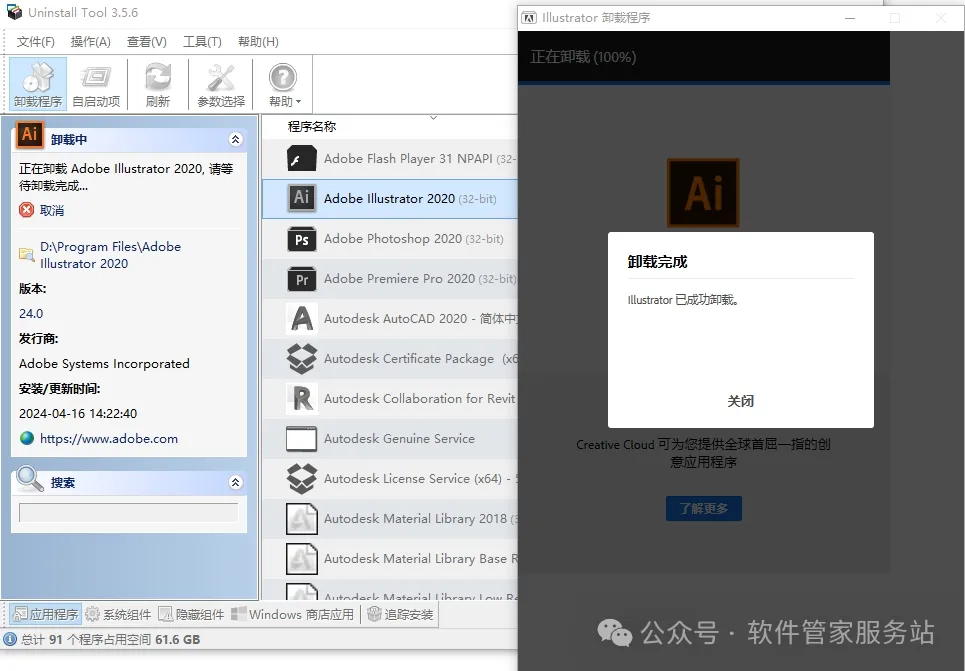Click the Illustrator uninstaller title bar icon

click(x=529, y=18)
